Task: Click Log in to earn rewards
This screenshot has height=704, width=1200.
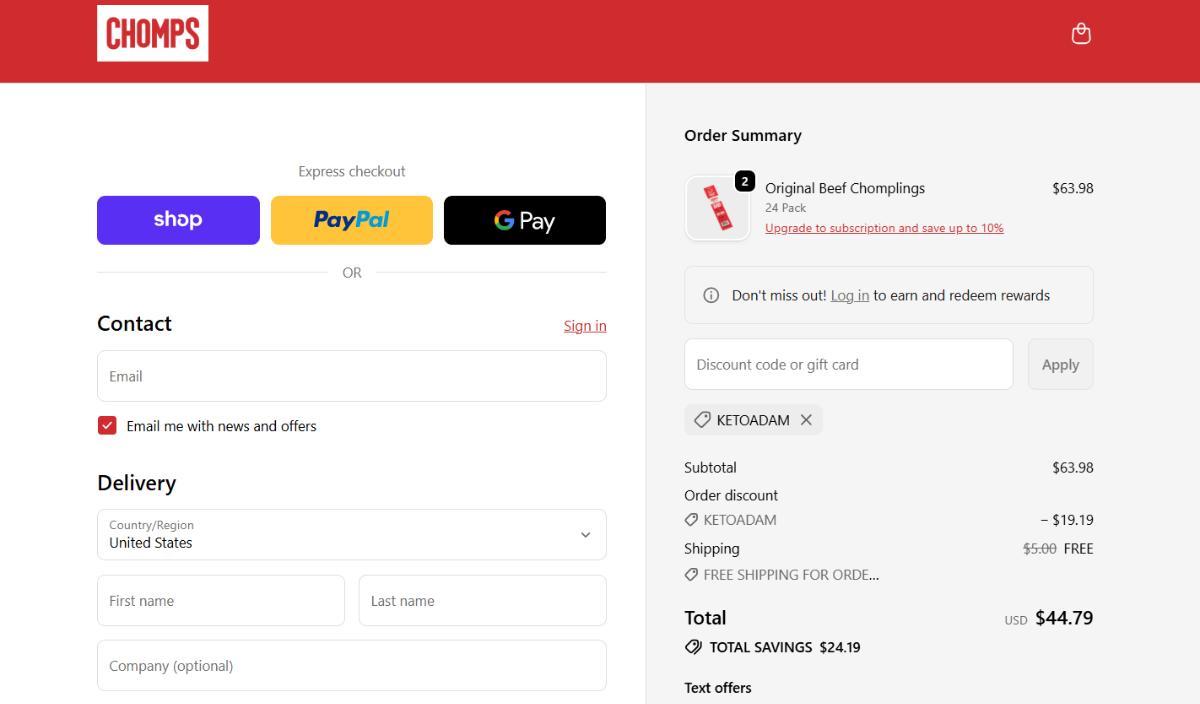Action: [849, 296]
